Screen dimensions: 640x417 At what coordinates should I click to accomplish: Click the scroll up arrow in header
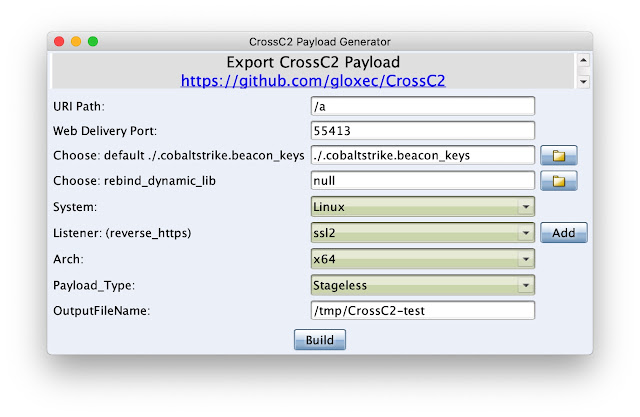[584, 61]
